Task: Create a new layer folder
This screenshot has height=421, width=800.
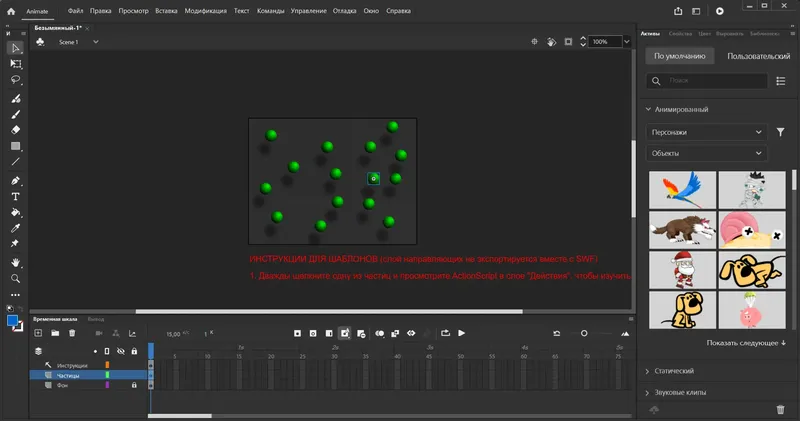Action: [55, 333]
